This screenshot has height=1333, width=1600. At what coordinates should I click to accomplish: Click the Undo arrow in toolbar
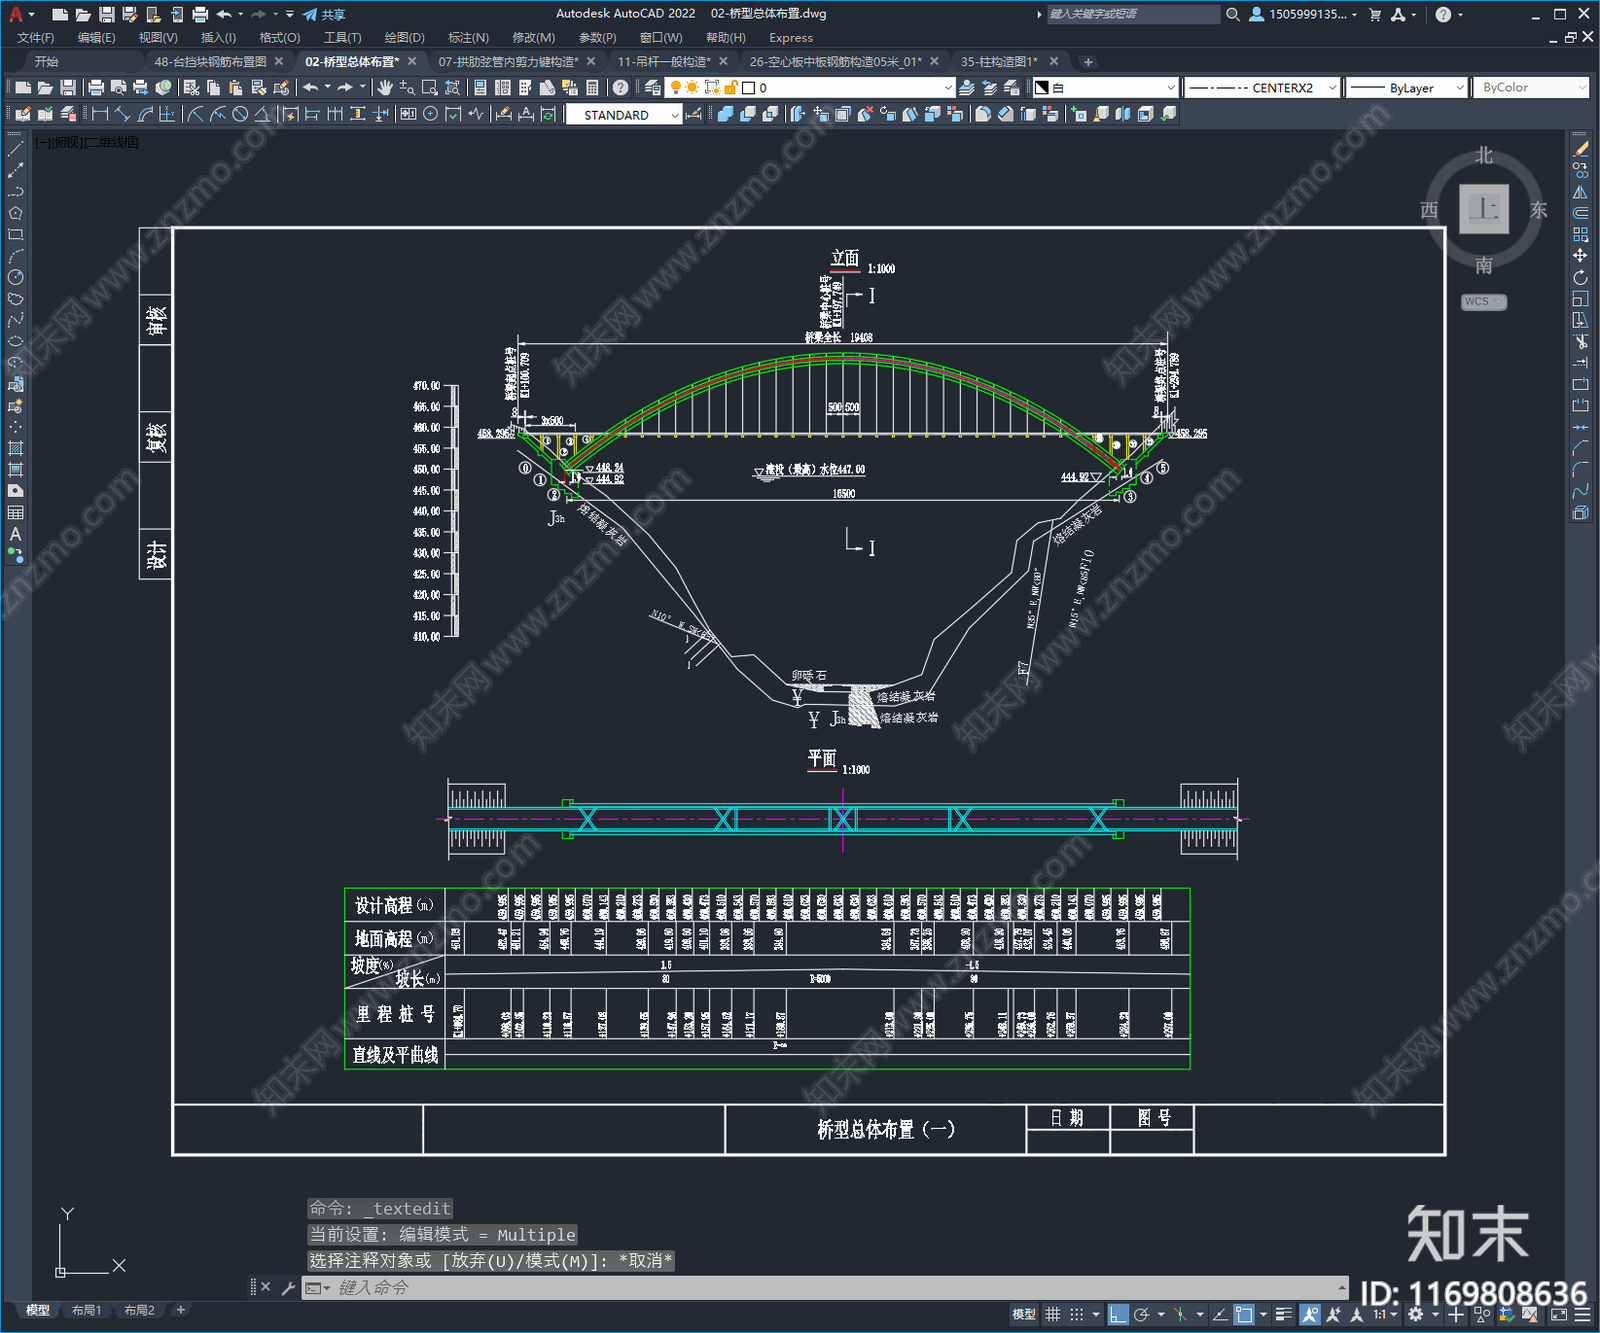coord(311,88)
